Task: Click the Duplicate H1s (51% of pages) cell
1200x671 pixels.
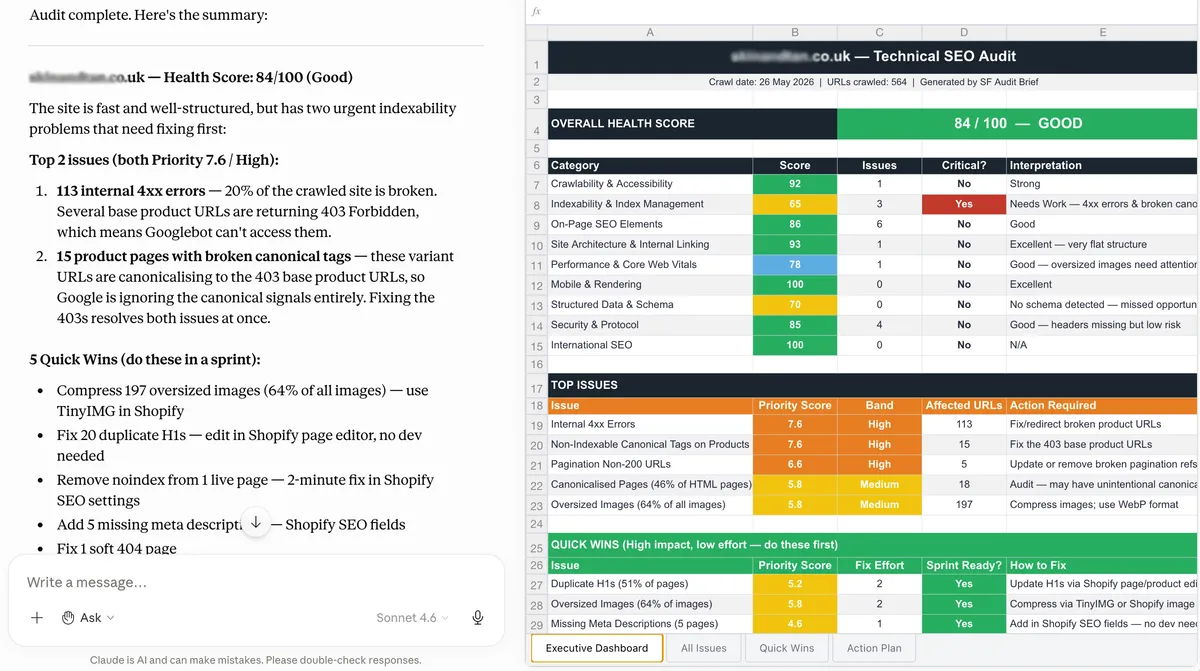Action: tap(650, 584)
